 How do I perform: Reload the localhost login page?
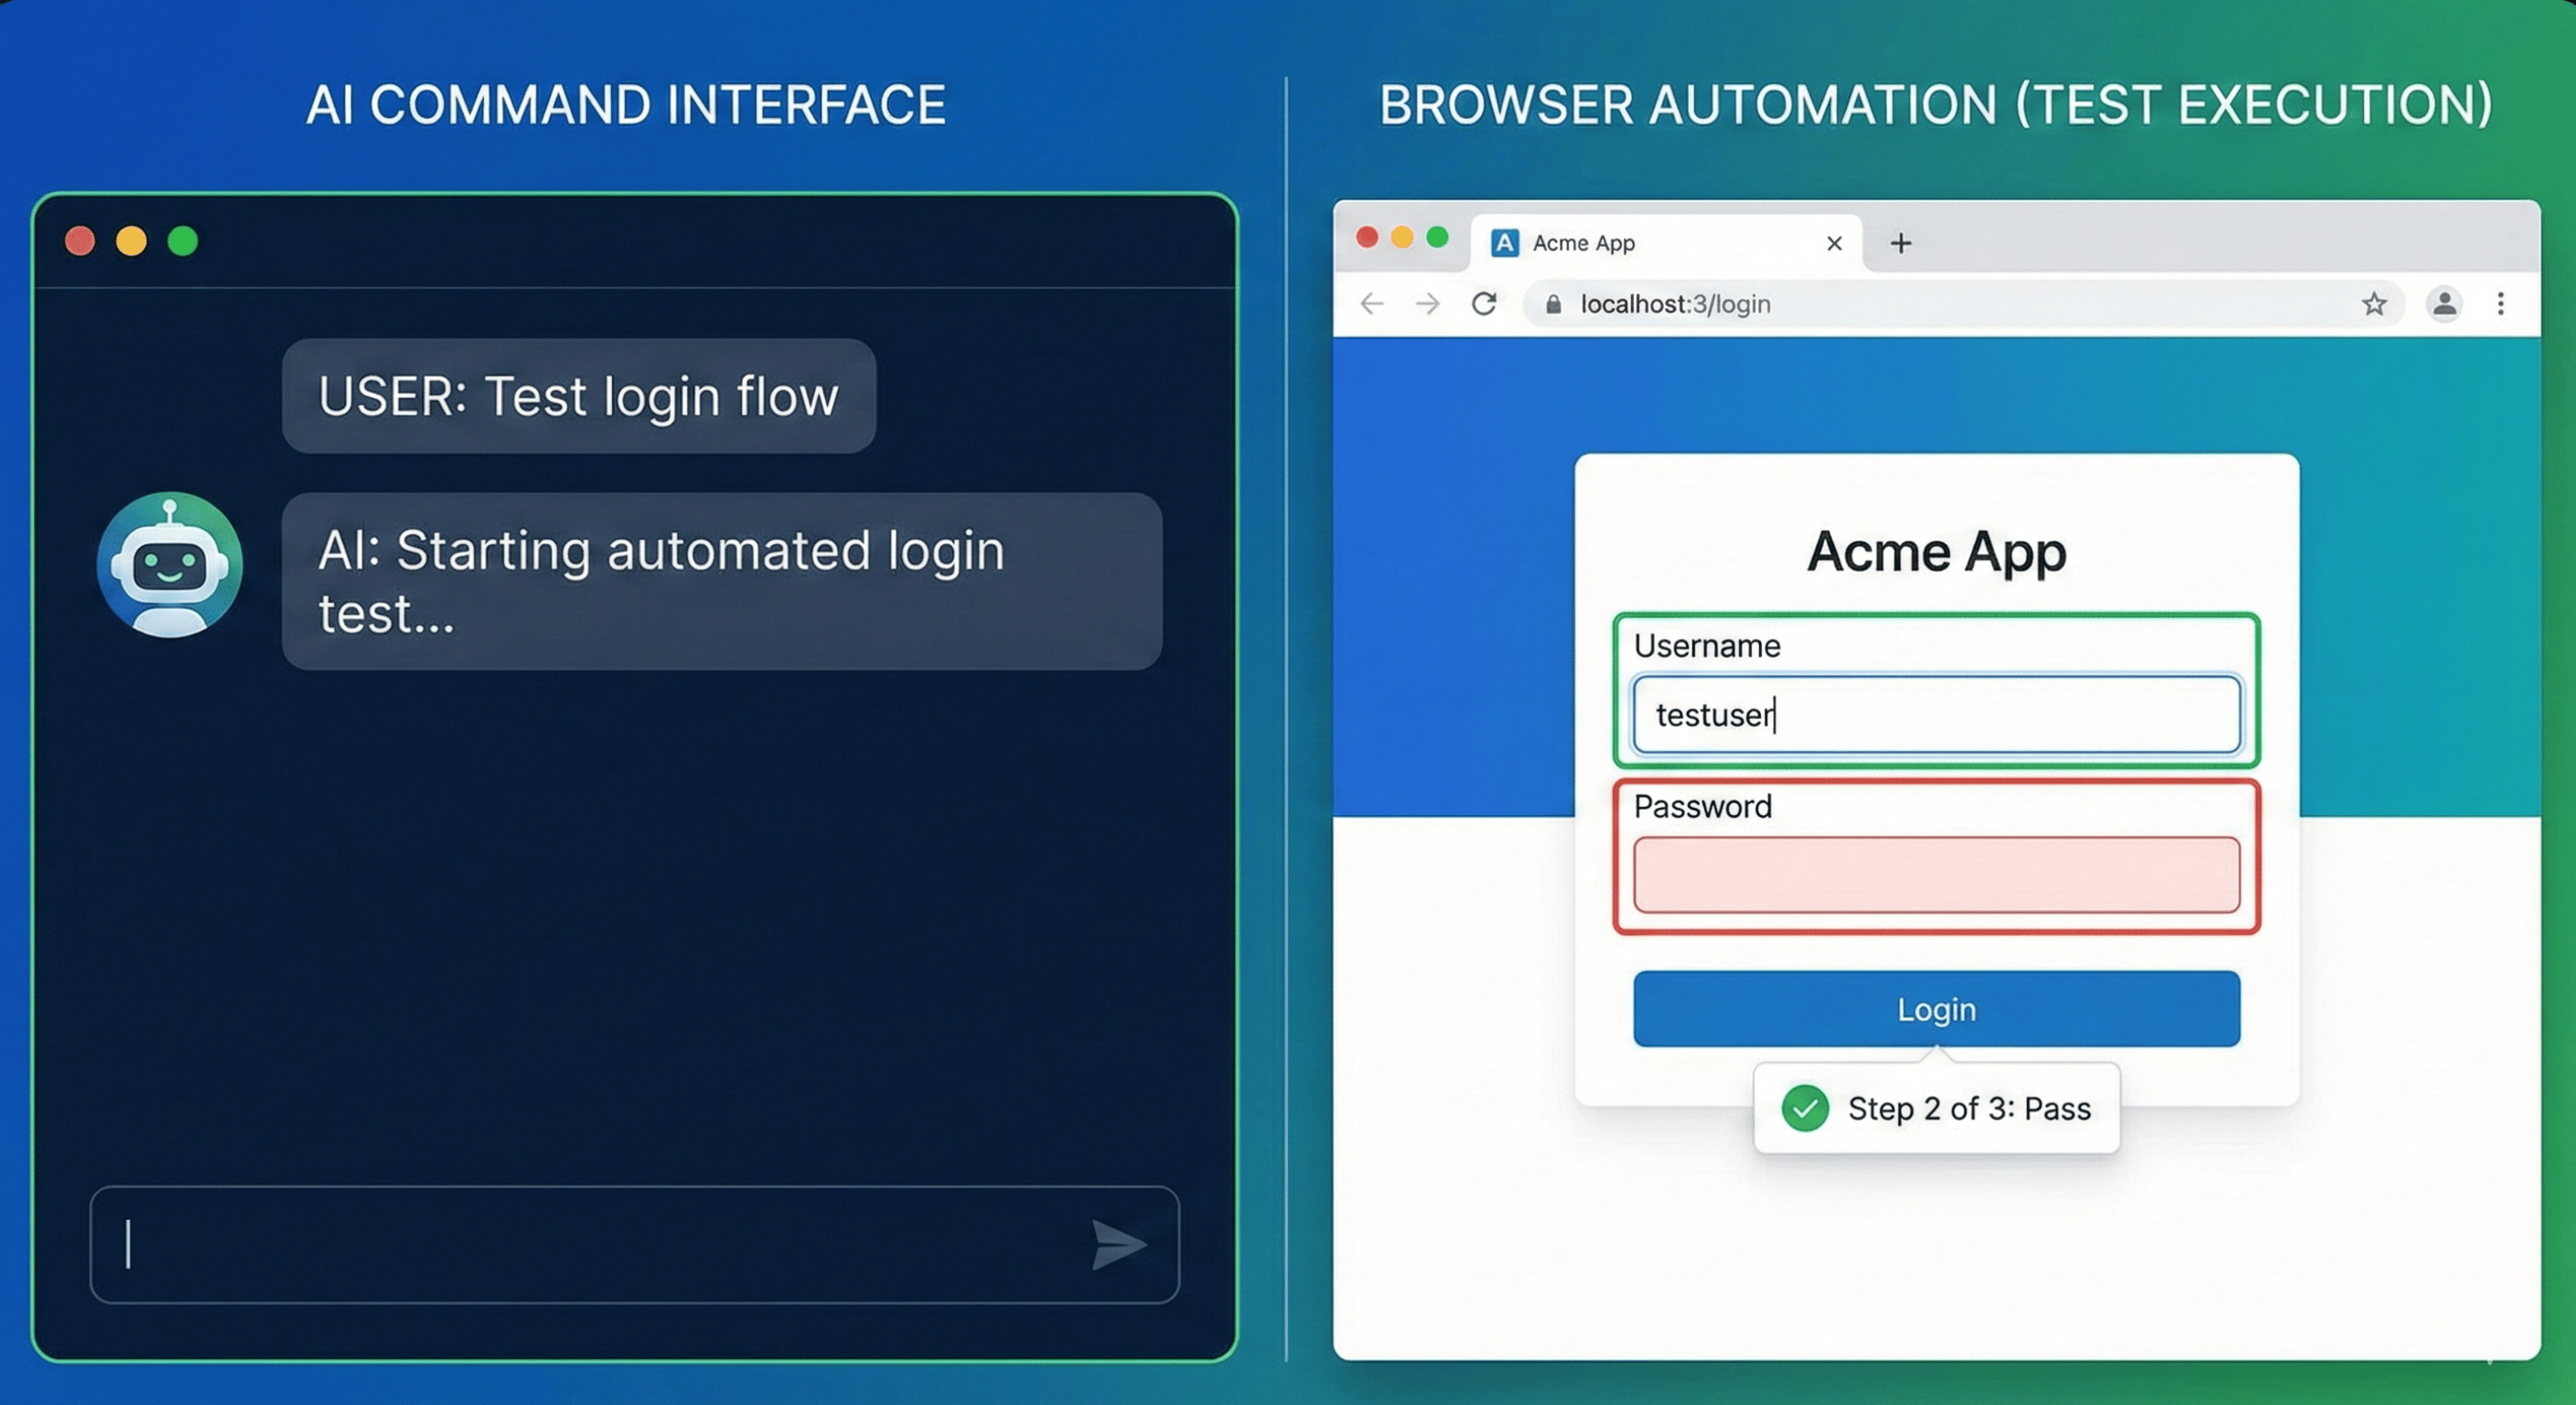tap(1484, 303)
